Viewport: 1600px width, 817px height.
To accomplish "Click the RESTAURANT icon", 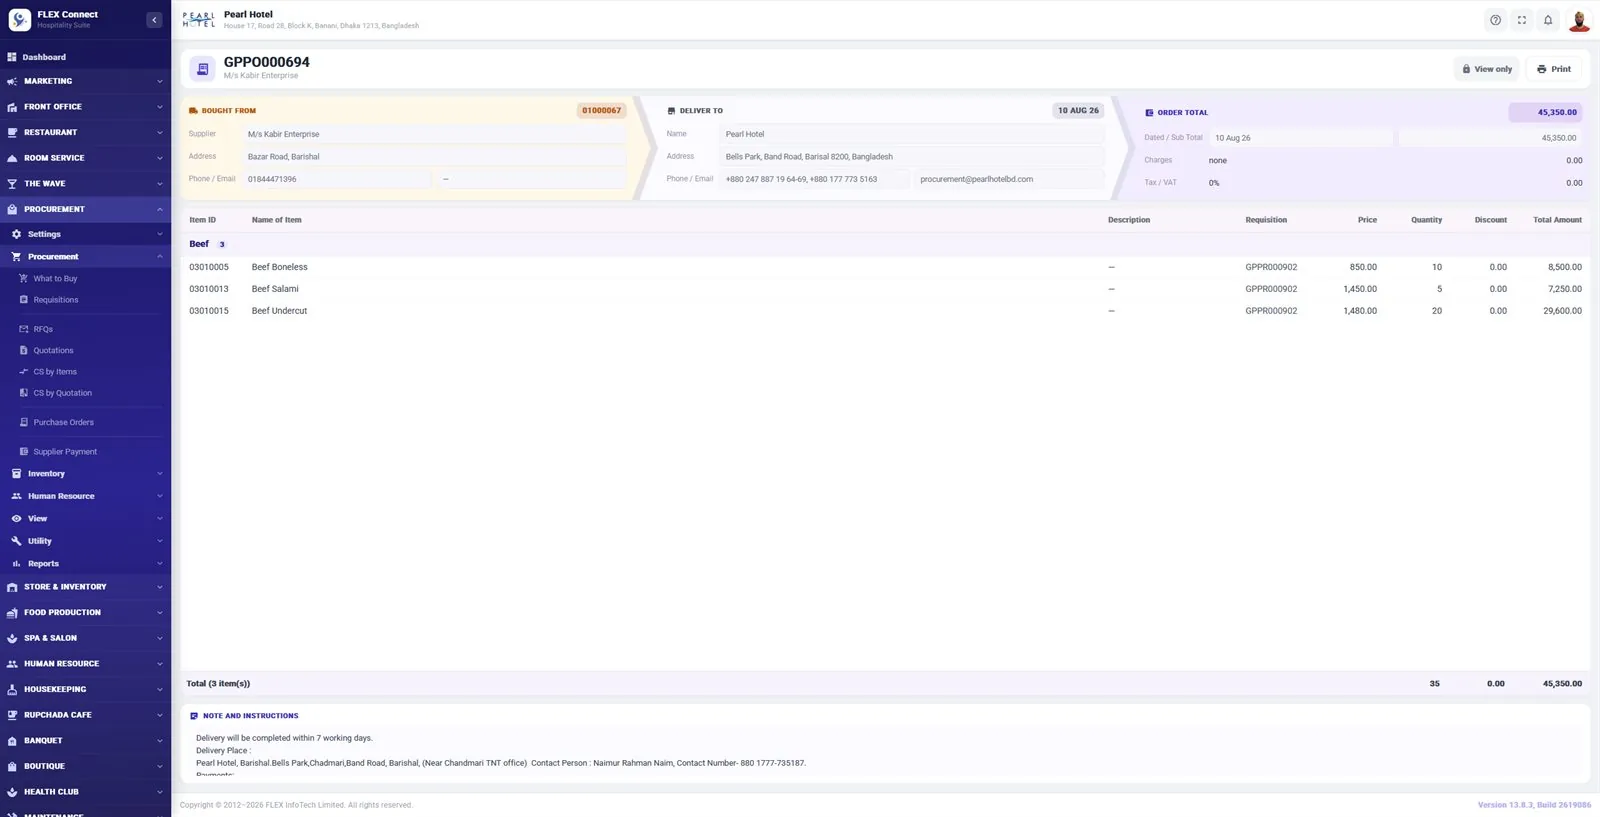I will [12, 132].
